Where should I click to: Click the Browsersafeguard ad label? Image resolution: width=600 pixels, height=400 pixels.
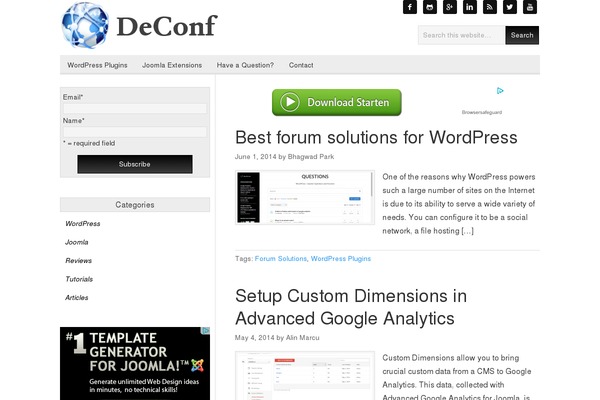pyautogui.click(x=482, y=112)
